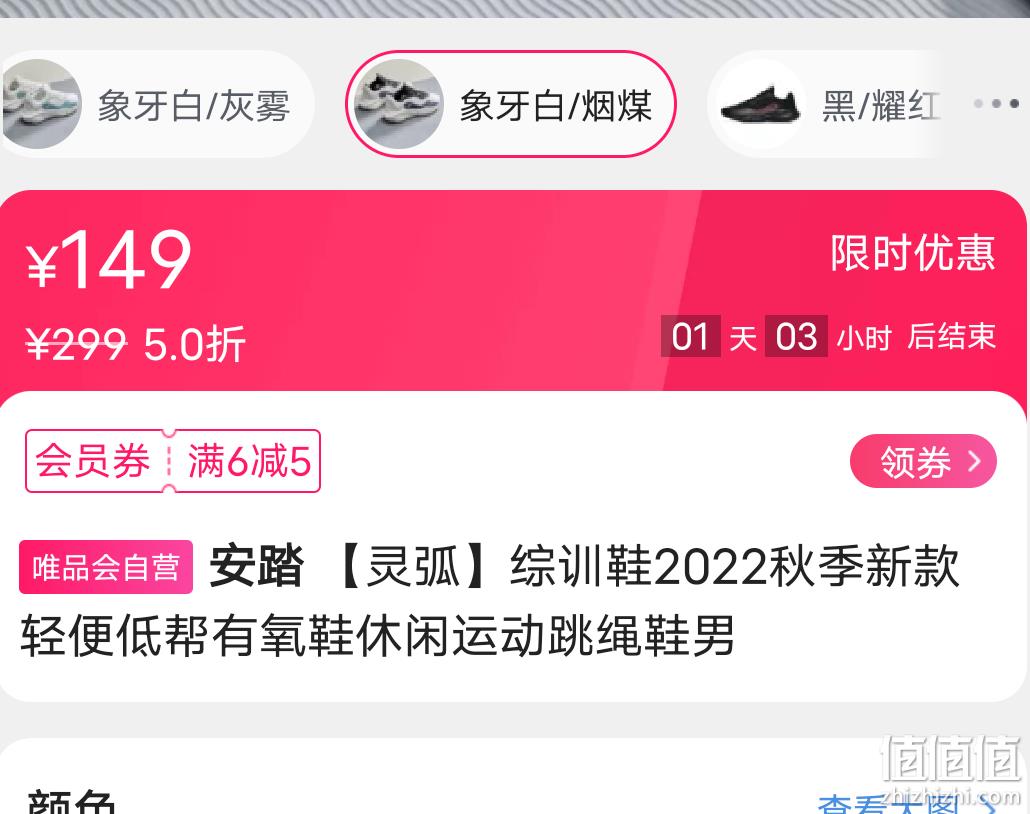Viewport: 1030px width, 814px height.
Task: Tap the black shoe thumbnail image
Action: coord(761,104)
